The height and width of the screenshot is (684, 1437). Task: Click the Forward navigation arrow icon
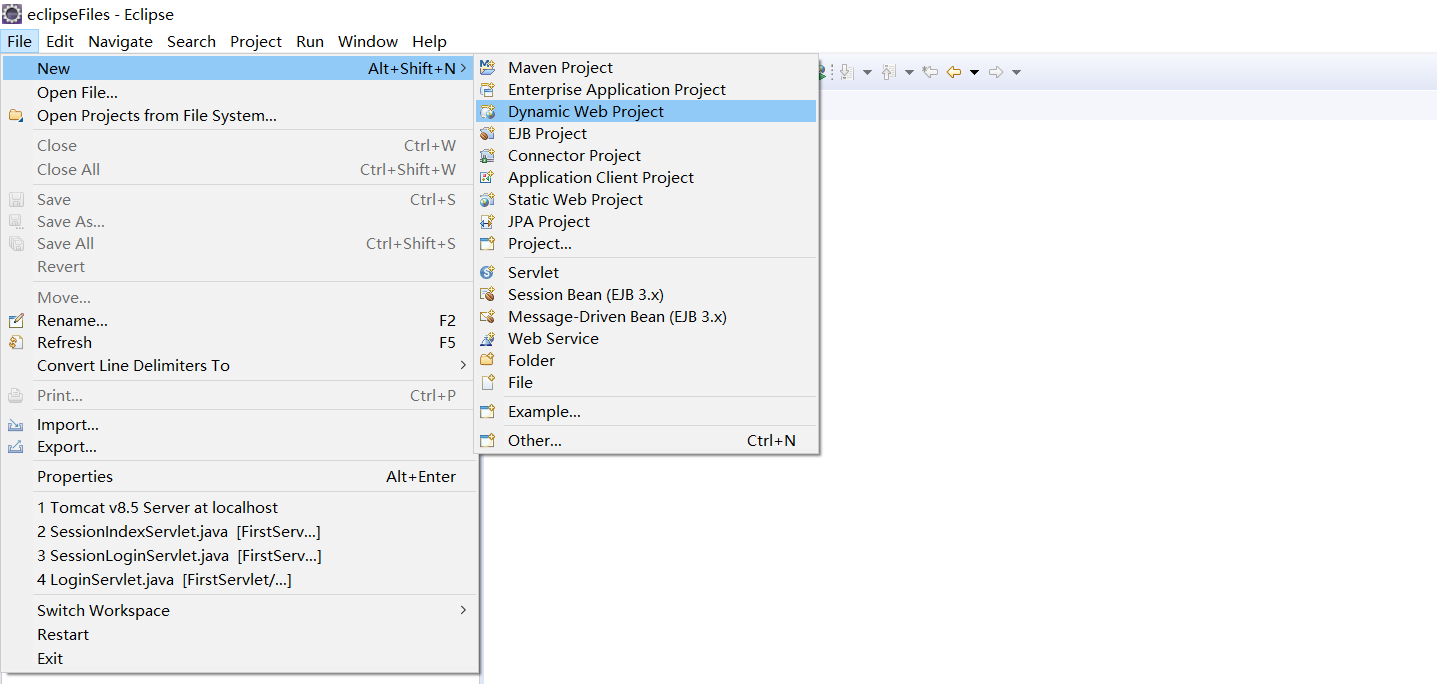click(995, 71)
